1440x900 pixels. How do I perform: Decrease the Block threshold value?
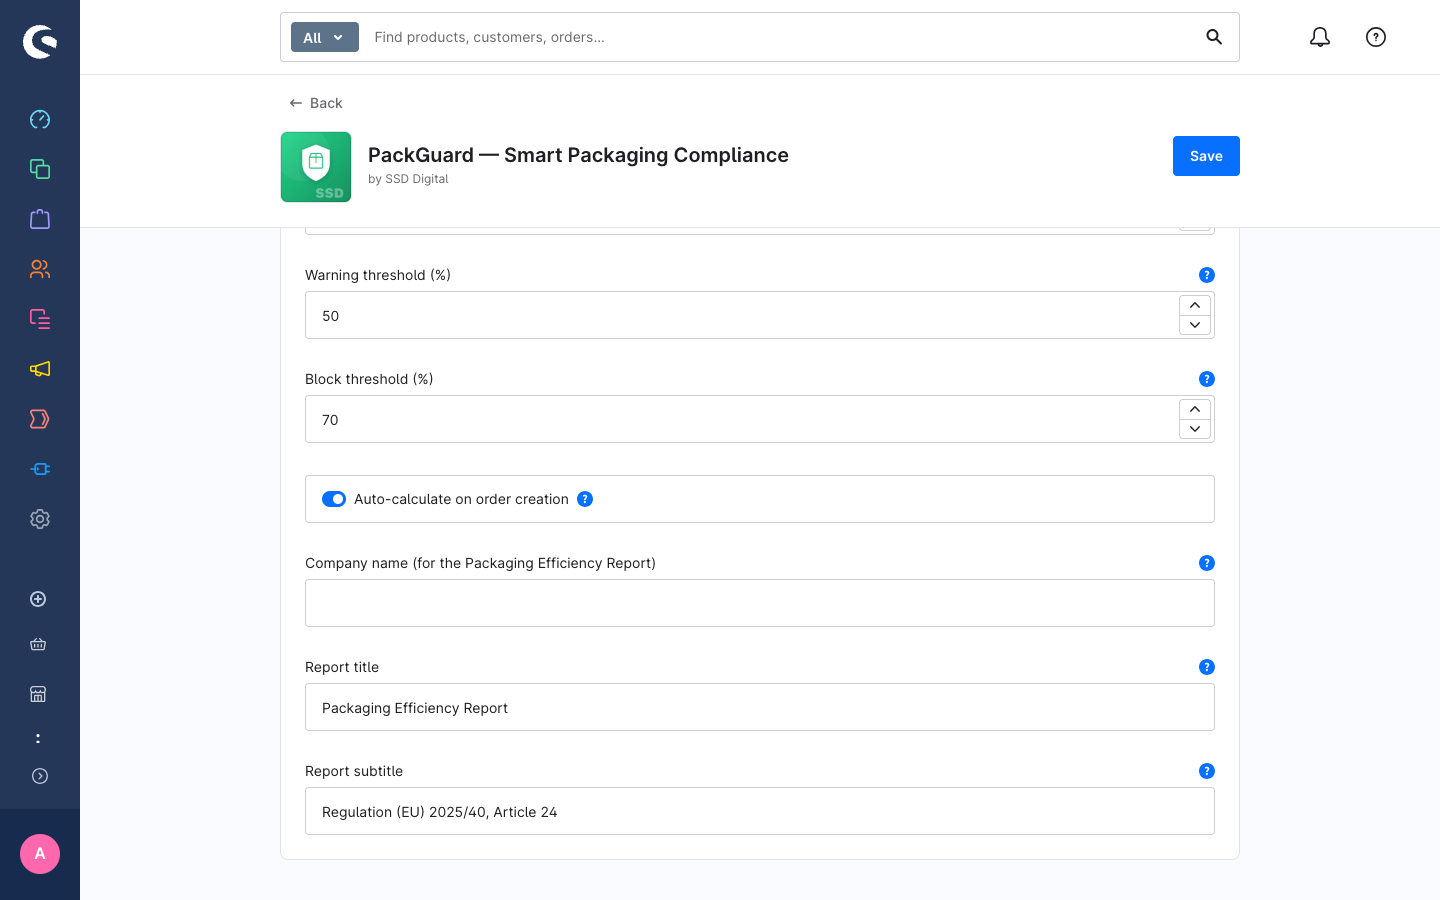pos(1195,429)
